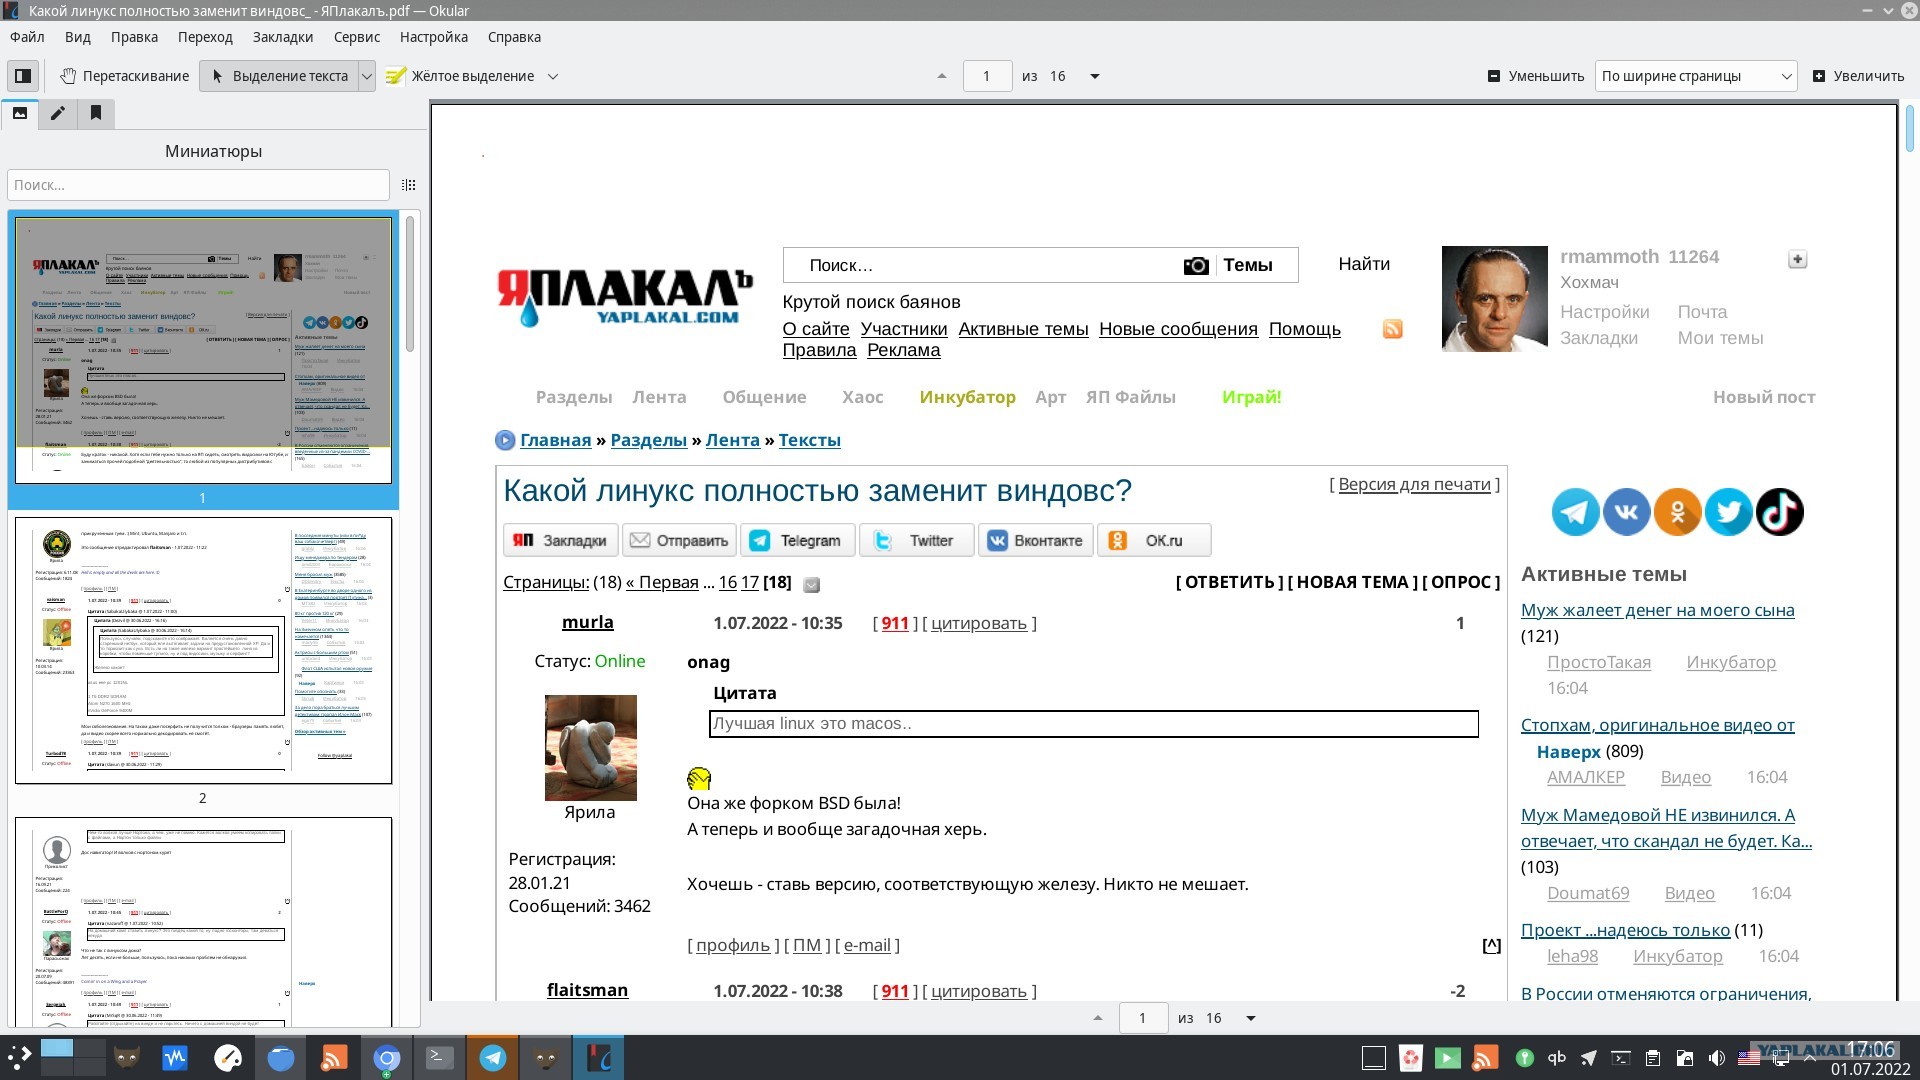This screenshot has width=1920, height=1080.
Task: Switch to the thumbnails sidebar tab
Action: (20, 114)
